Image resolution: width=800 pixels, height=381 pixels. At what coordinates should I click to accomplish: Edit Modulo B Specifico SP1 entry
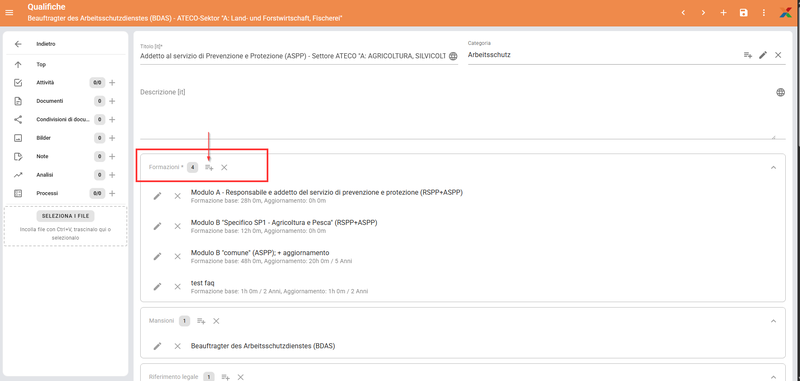[x=158, y=226]
